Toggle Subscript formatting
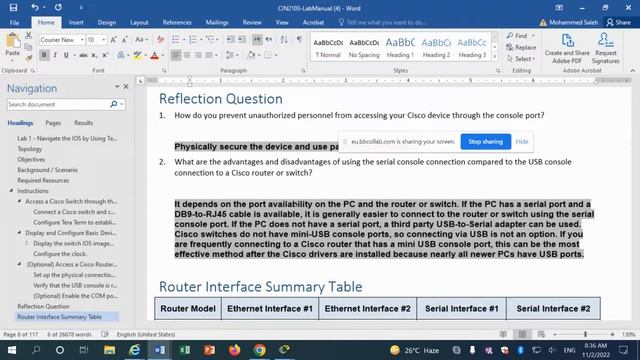640x360 pixels. 94,55
